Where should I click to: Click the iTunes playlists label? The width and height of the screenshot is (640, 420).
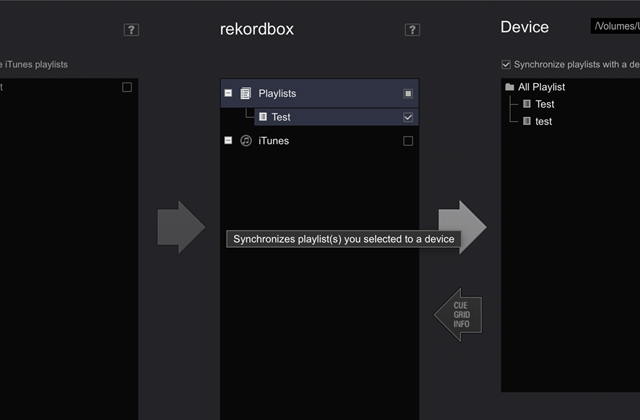[x=34, y=64]
